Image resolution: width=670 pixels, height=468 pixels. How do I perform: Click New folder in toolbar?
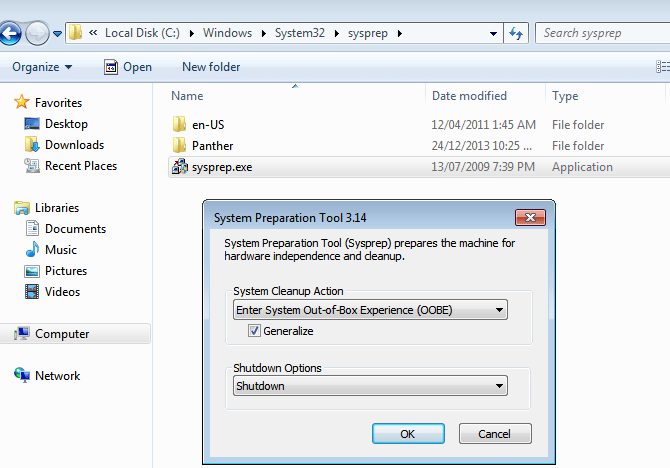[x=211, y=67]
